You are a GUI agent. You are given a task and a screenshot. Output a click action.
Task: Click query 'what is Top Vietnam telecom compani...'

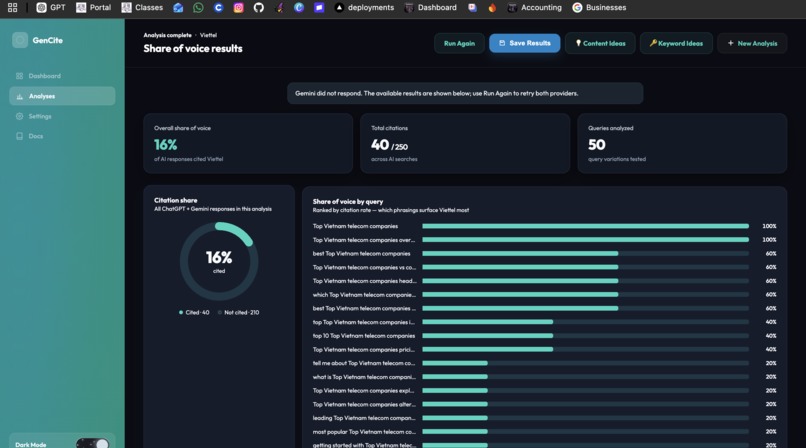(364, 377)
